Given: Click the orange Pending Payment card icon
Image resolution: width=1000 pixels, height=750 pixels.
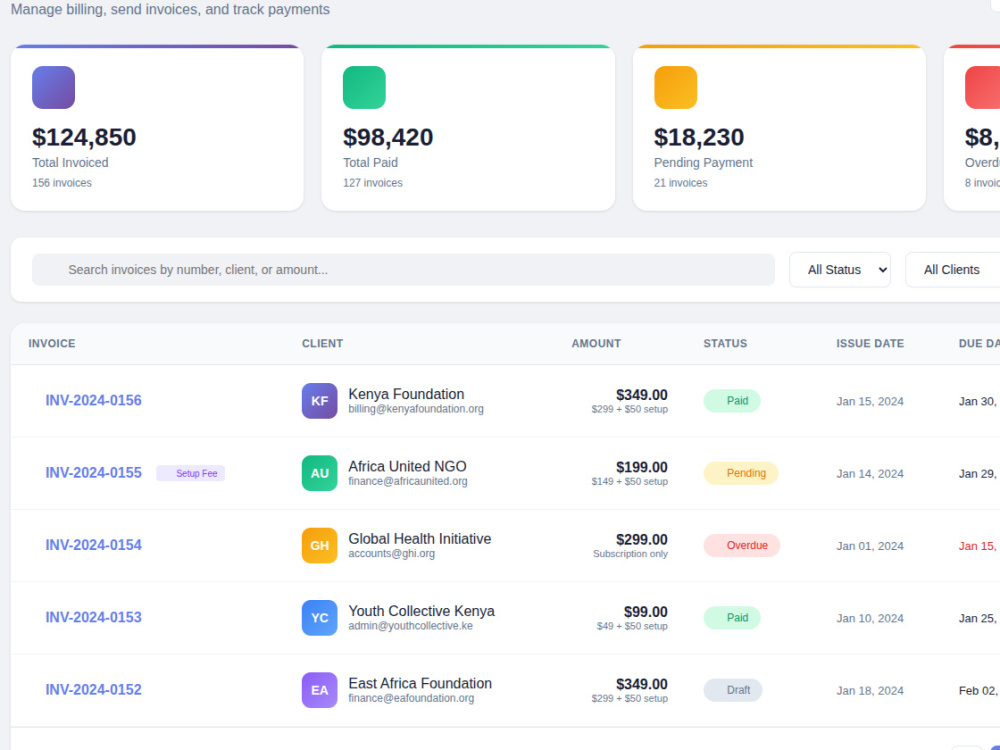Looking at the screenshot, I should (x=675, y=87).
